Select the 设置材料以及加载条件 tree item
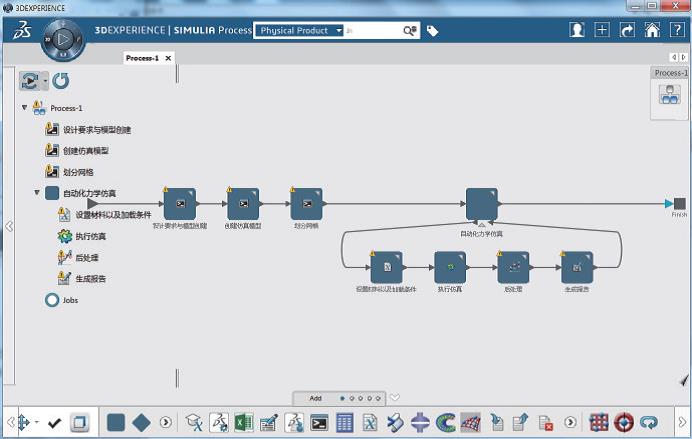692x439 pixels. tap(113, 215)
